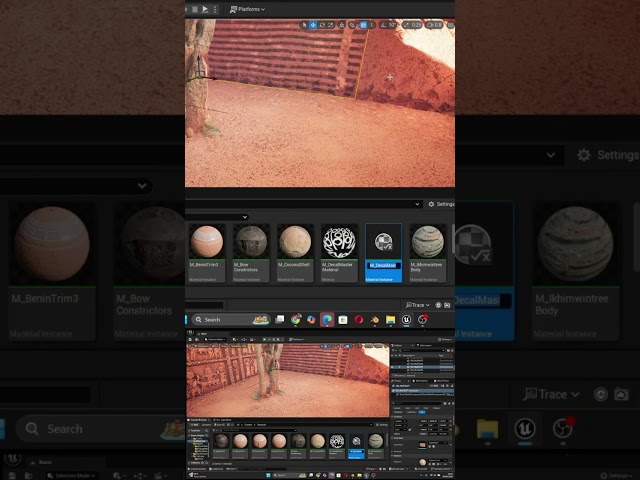Open Copilot colorful icon on taskbar
The image size is (640, 480).
(x=311, y=320)
